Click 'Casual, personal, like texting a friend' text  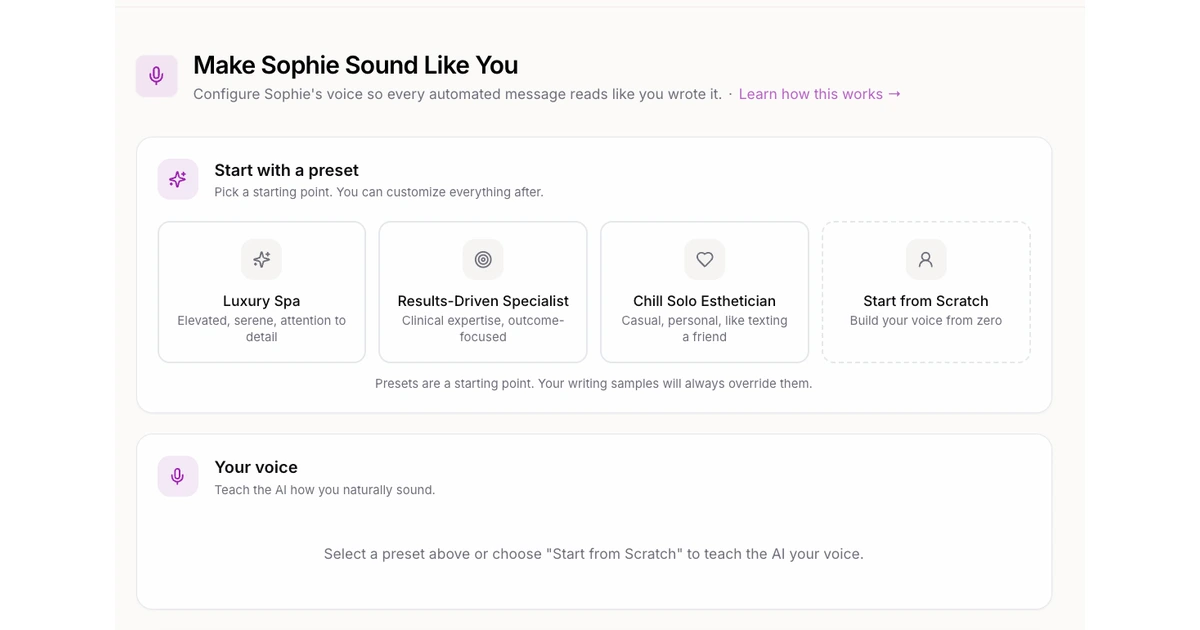(x=704, y=329)
